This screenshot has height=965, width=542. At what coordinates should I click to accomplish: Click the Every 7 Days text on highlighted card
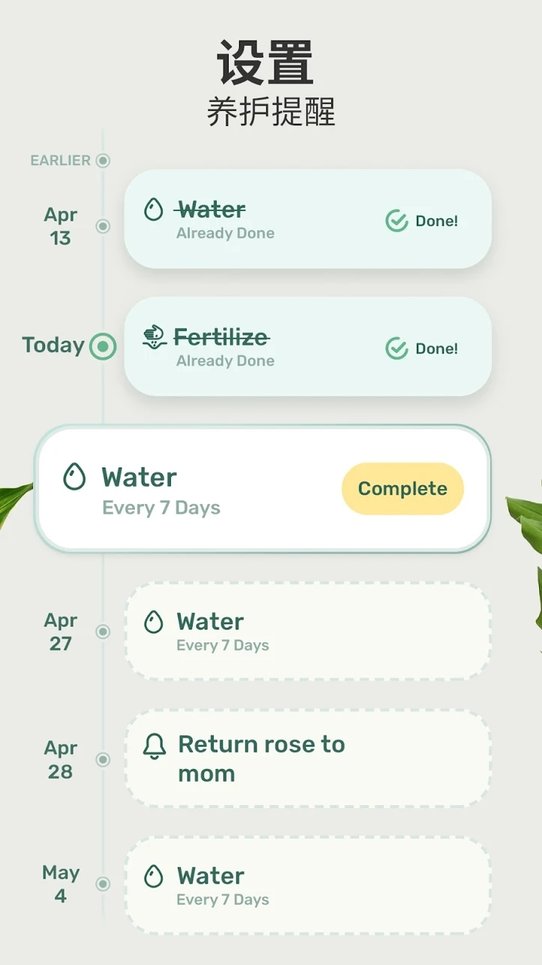click(161, 508)
